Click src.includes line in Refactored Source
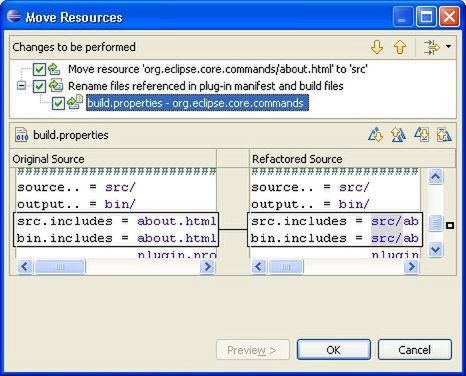The image size is (466, 376). tap(335, 221)
